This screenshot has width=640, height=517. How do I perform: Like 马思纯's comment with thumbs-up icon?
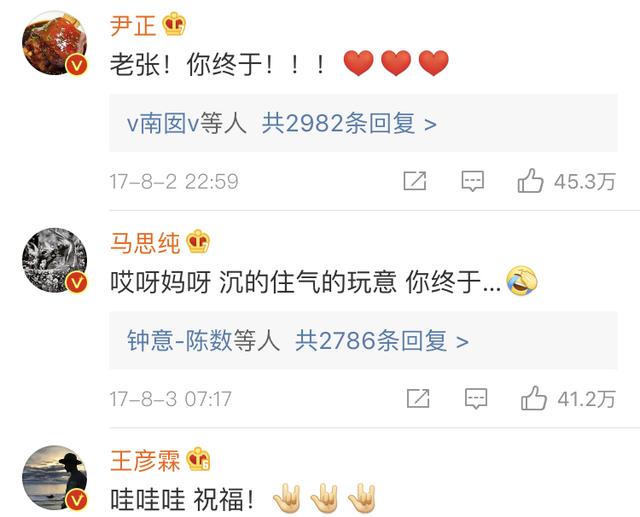(x=533, y=397)
